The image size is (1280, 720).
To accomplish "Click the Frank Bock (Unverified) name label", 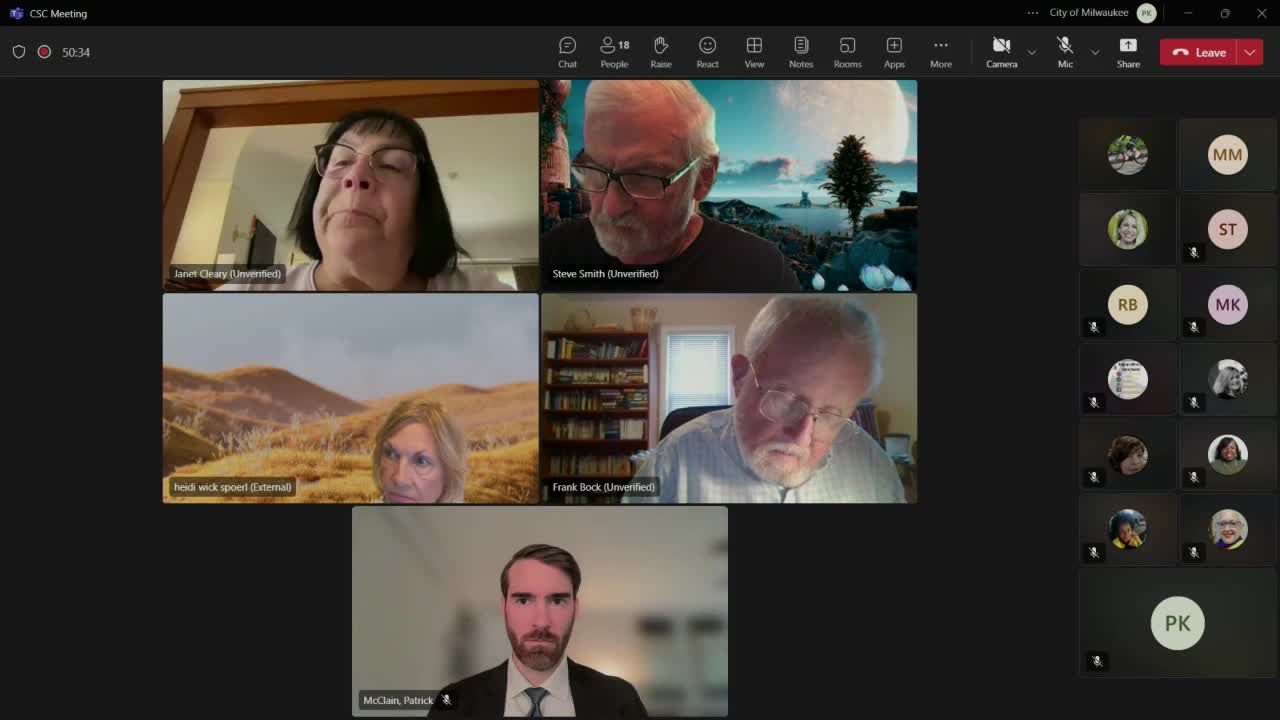I will click(603, 487).
